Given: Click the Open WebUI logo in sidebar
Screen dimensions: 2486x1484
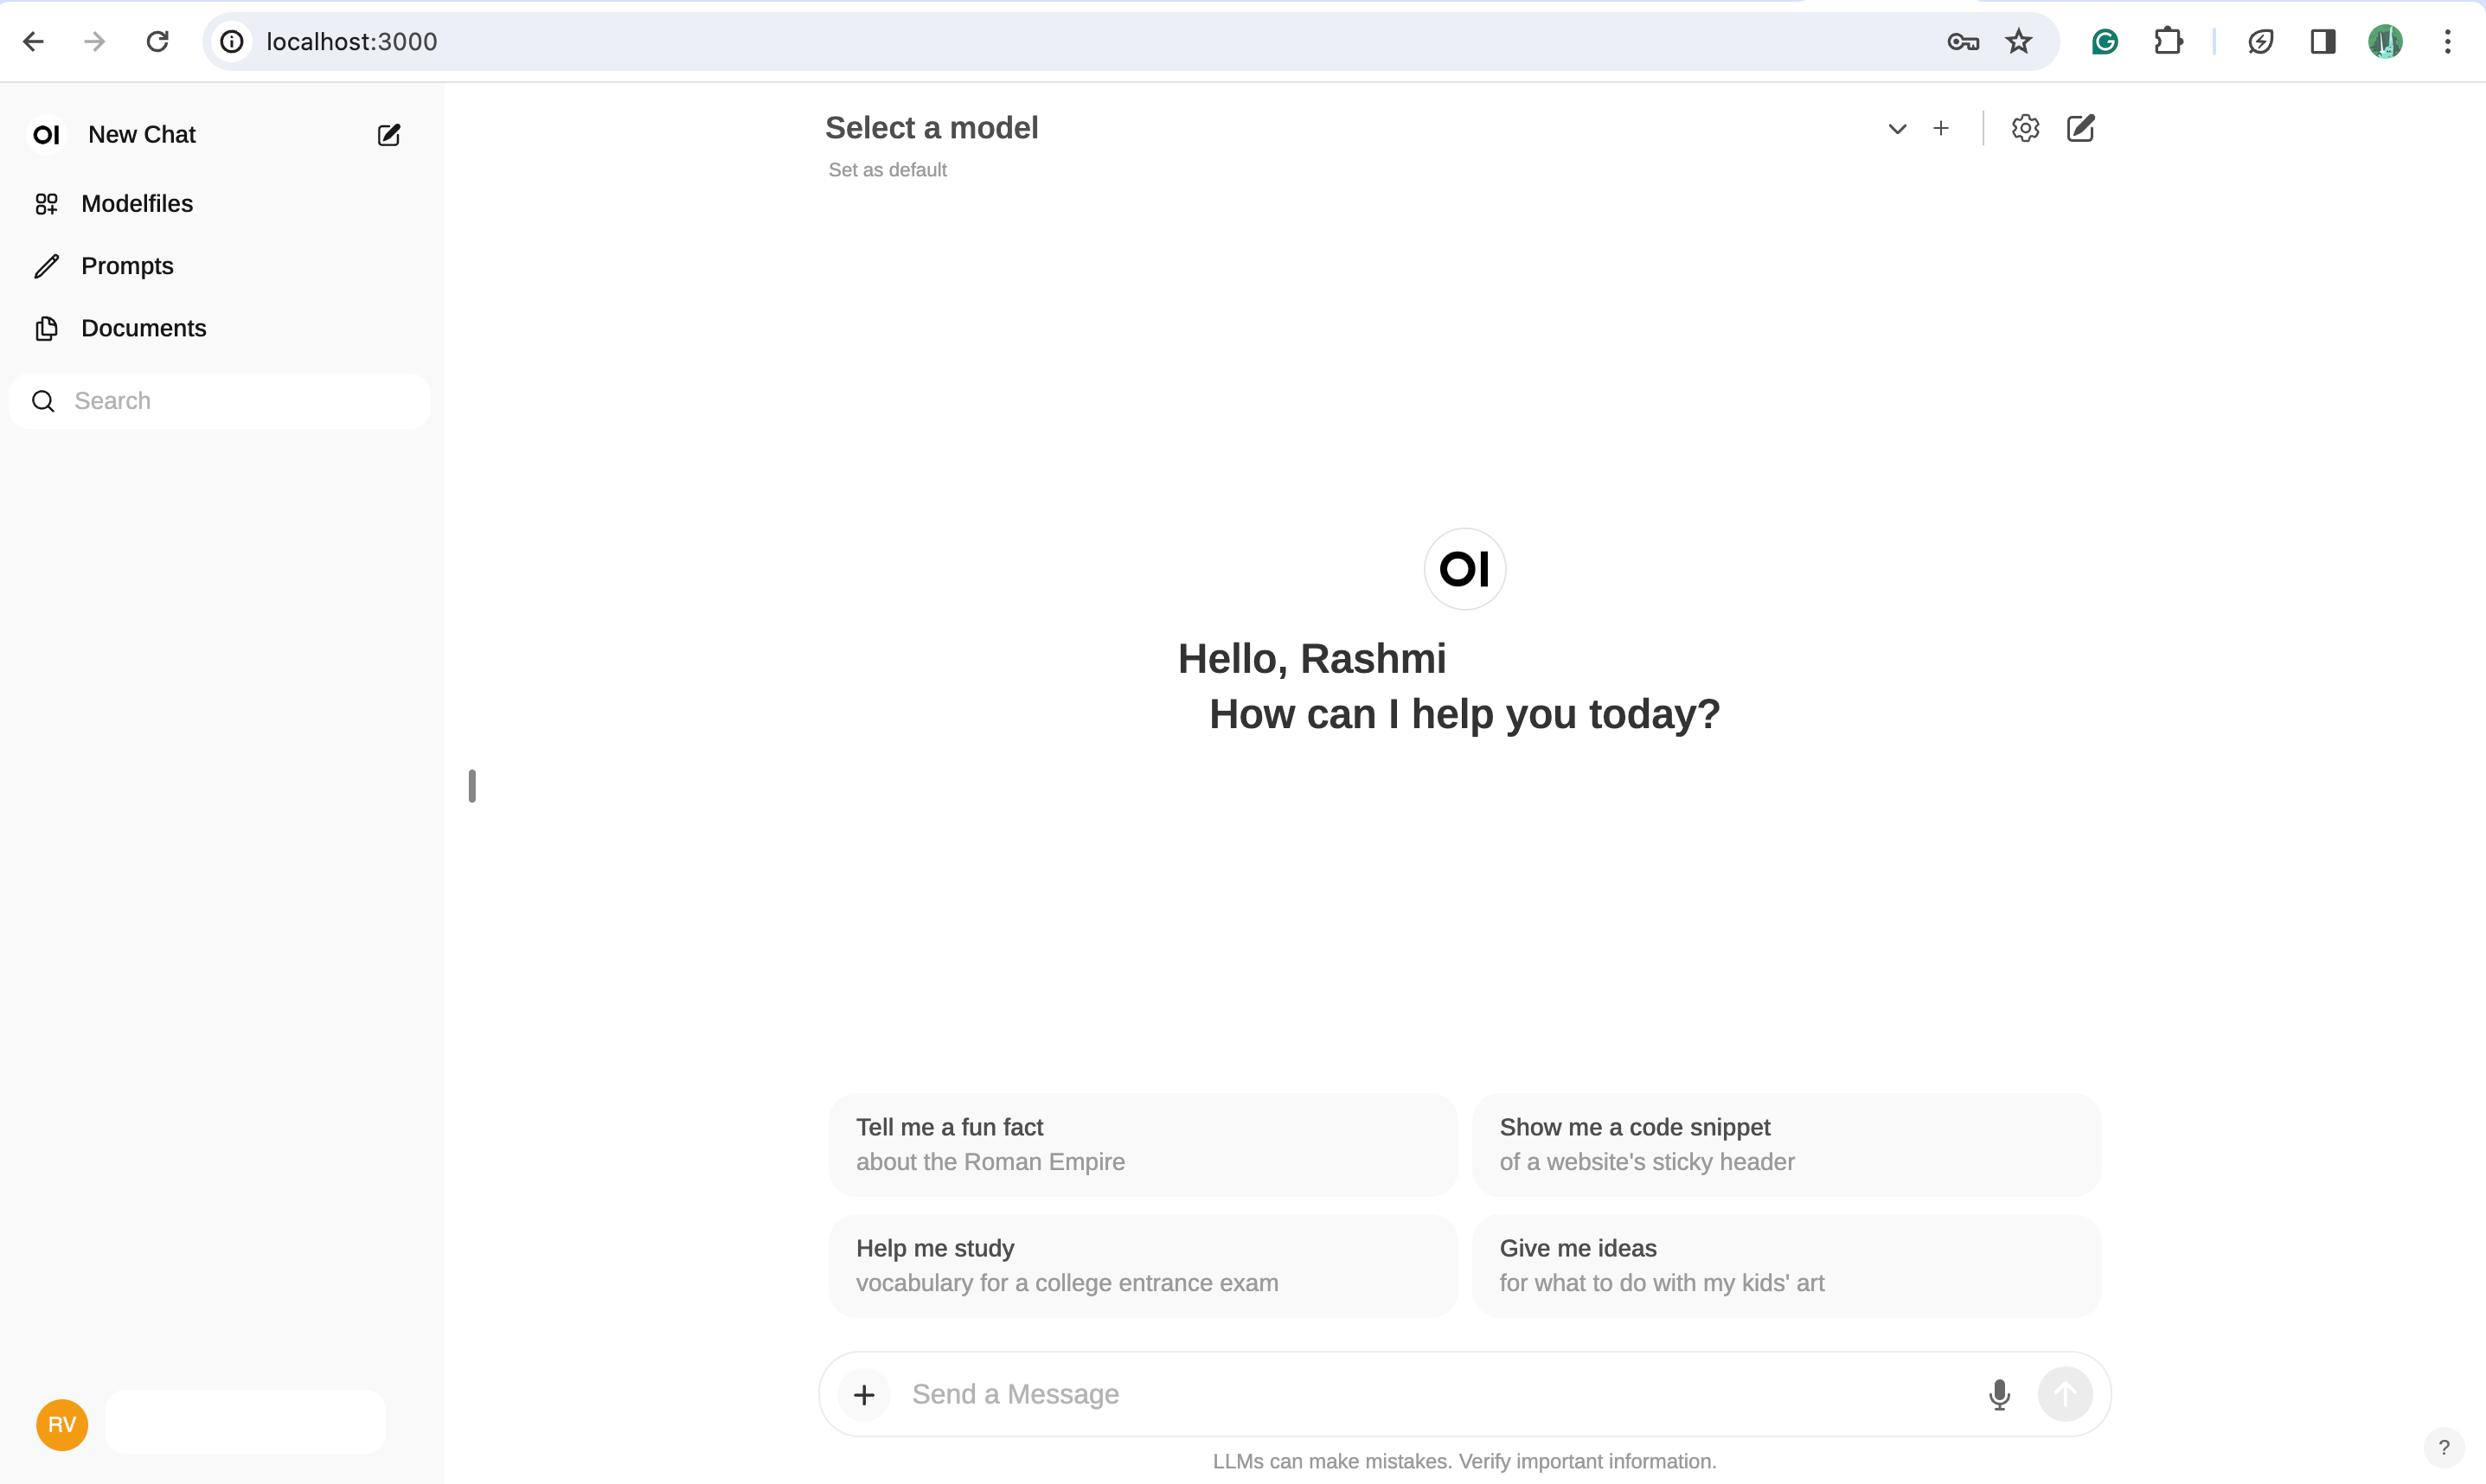Looking at the screenshot, I should (44, 134).
